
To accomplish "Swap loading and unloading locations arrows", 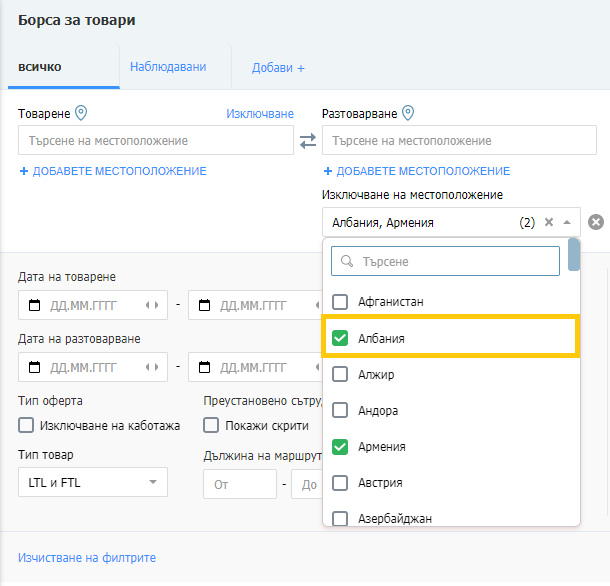I will click(308, 141).
